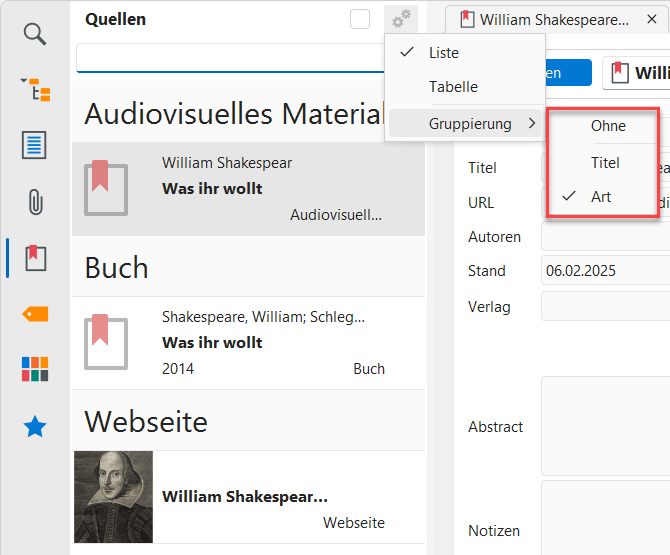670x555 pixels.
Task: Open the search icon in the sidebar
Action: tap(35, 35)
